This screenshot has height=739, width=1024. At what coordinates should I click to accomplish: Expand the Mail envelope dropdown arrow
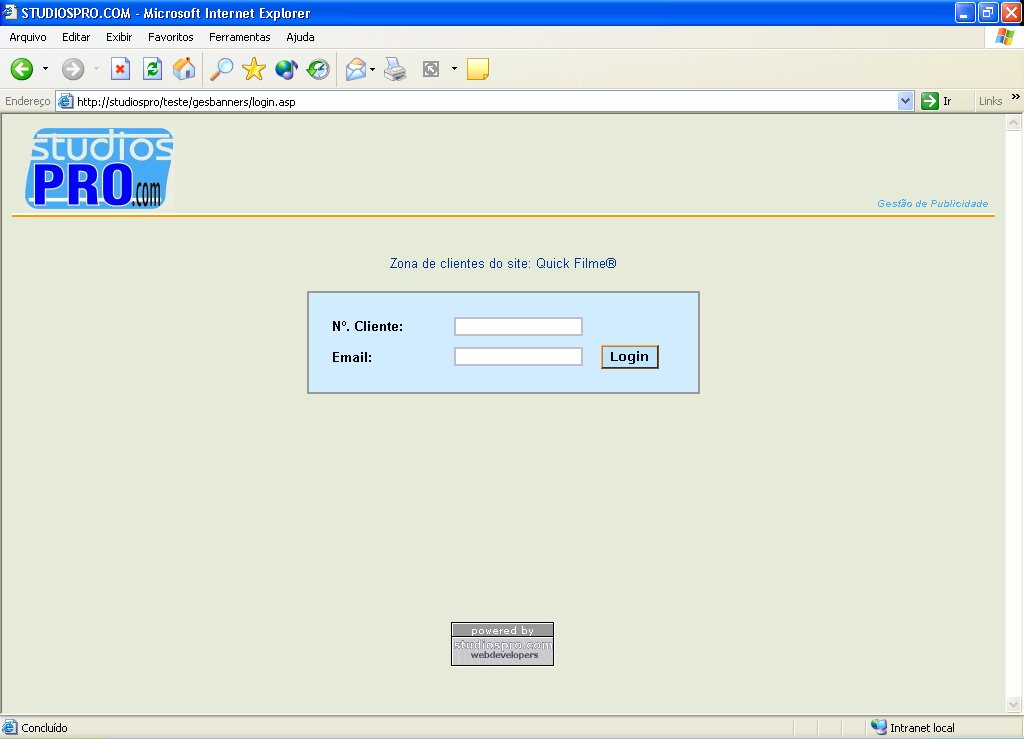tap(373, 69)
